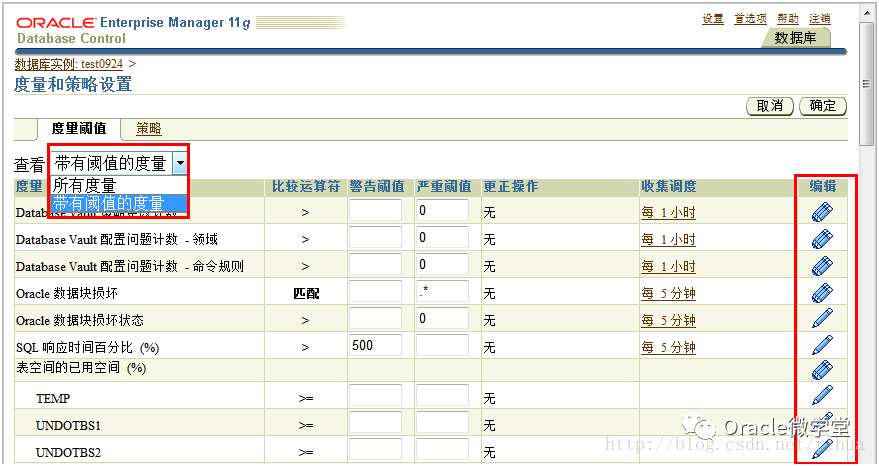Edit the Oracle 数据块损坏状态 metric
The image size is (879, 466).
point(822,319)
